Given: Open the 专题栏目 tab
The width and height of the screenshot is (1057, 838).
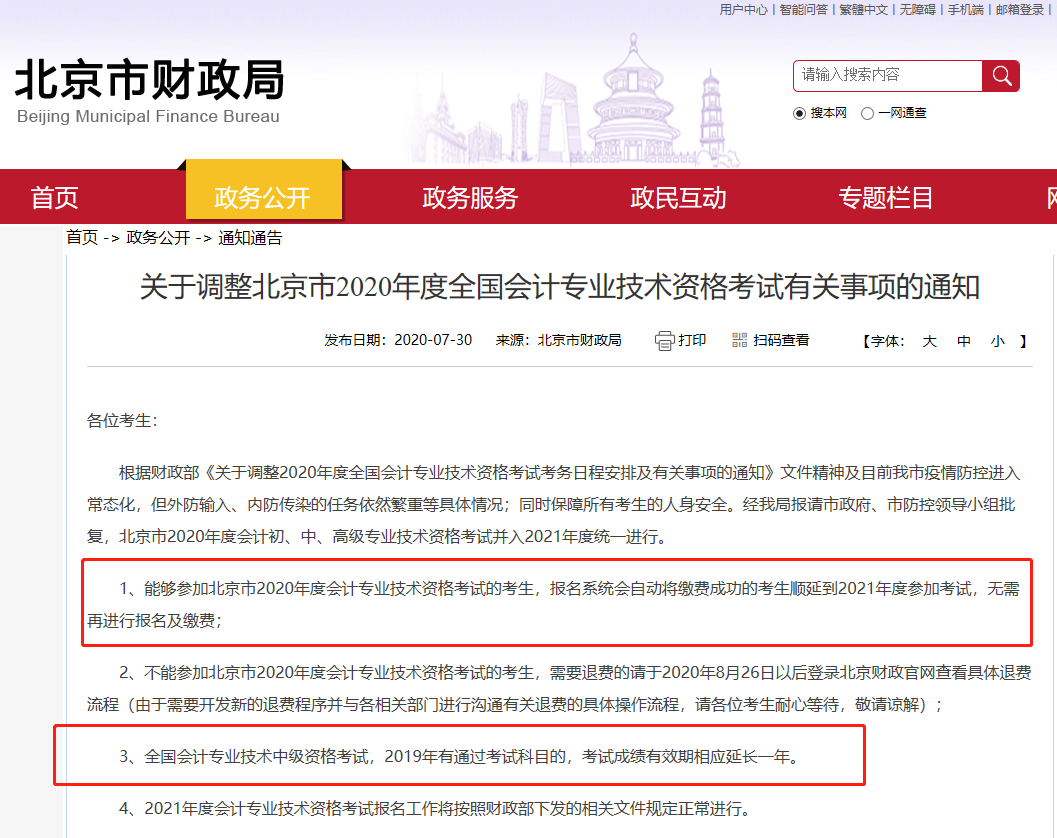Looking at the screenshot, I should point(886,197).
